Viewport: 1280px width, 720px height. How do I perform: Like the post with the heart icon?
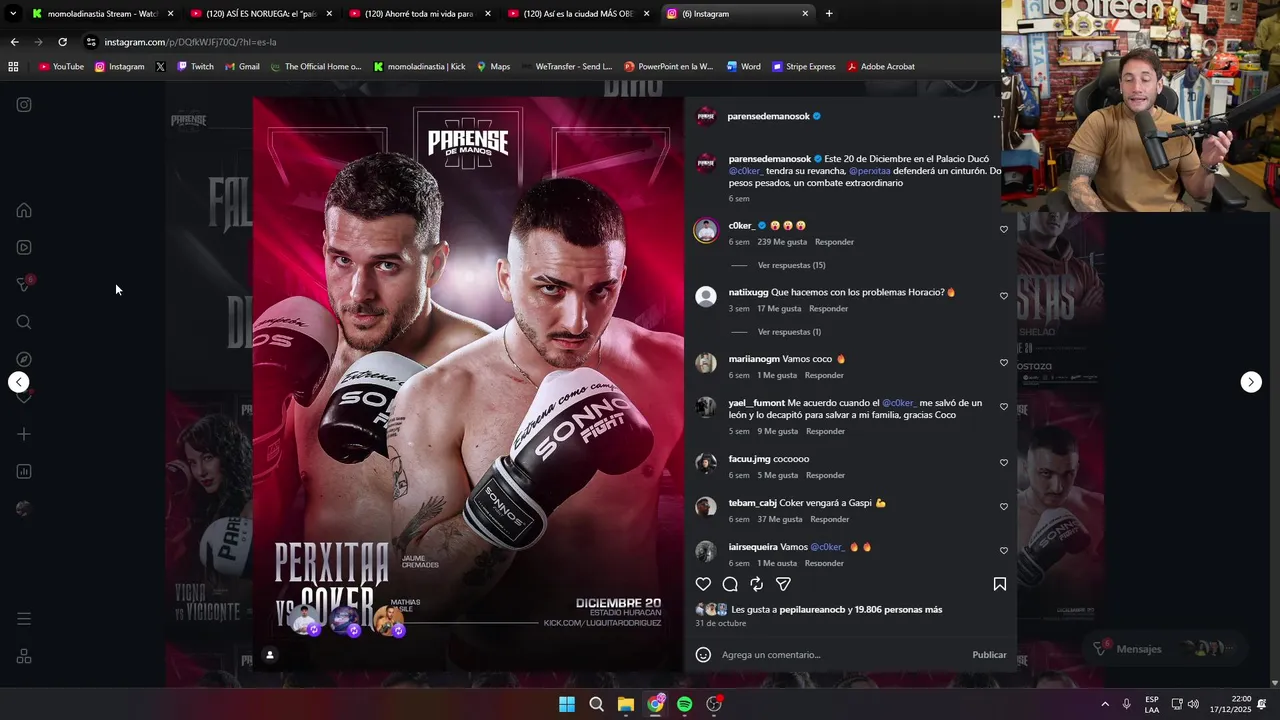[703, 584]
